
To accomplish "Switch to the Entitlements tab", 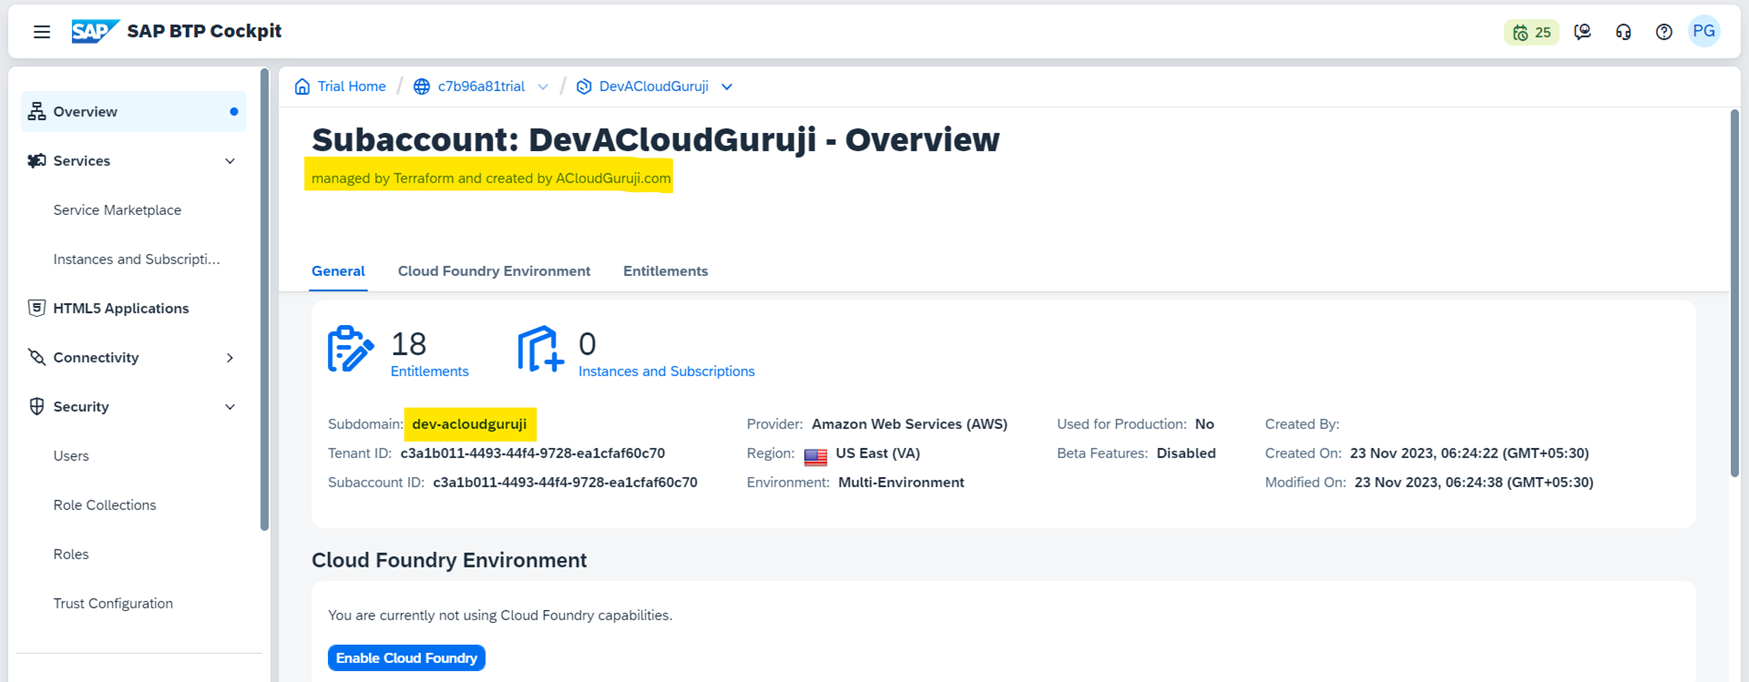I will click(665, 271).
